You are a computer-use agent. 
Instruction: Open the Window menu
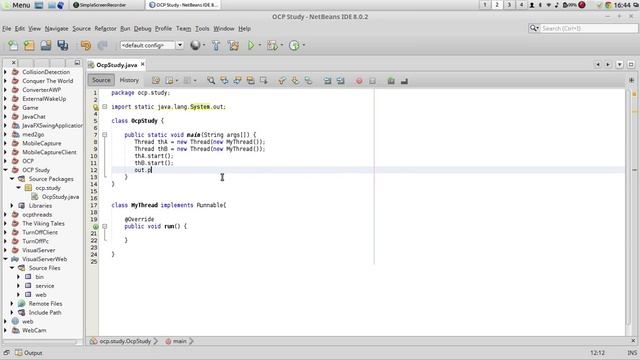[x=224, y=29]
